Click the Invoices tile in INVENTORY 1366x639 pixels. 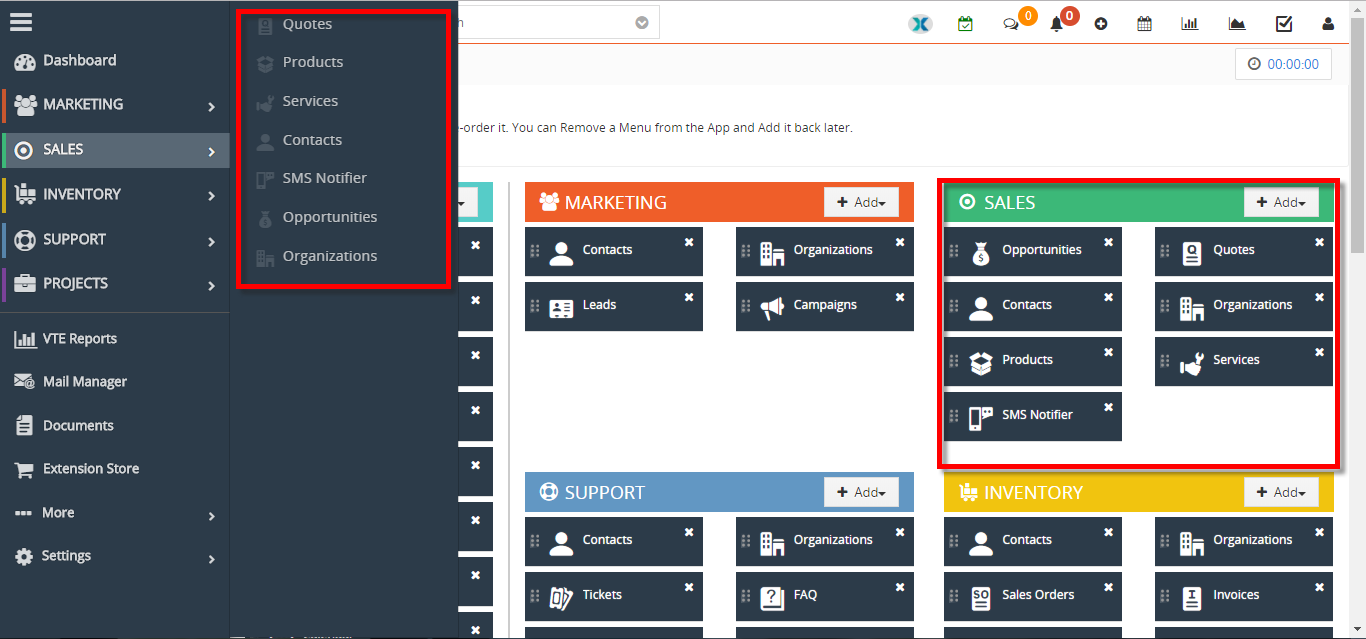tap(1244, 596)
